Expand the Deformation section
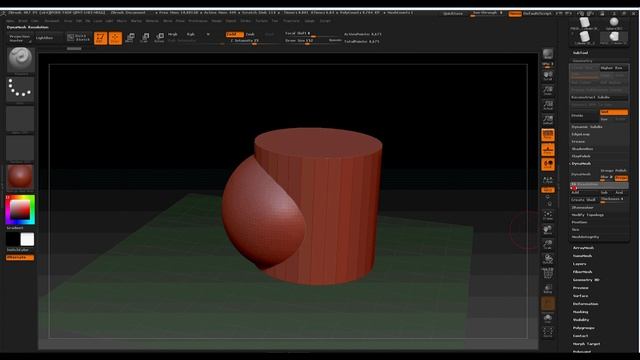Screen dimensions: 640x360 [x=585, y=304]
